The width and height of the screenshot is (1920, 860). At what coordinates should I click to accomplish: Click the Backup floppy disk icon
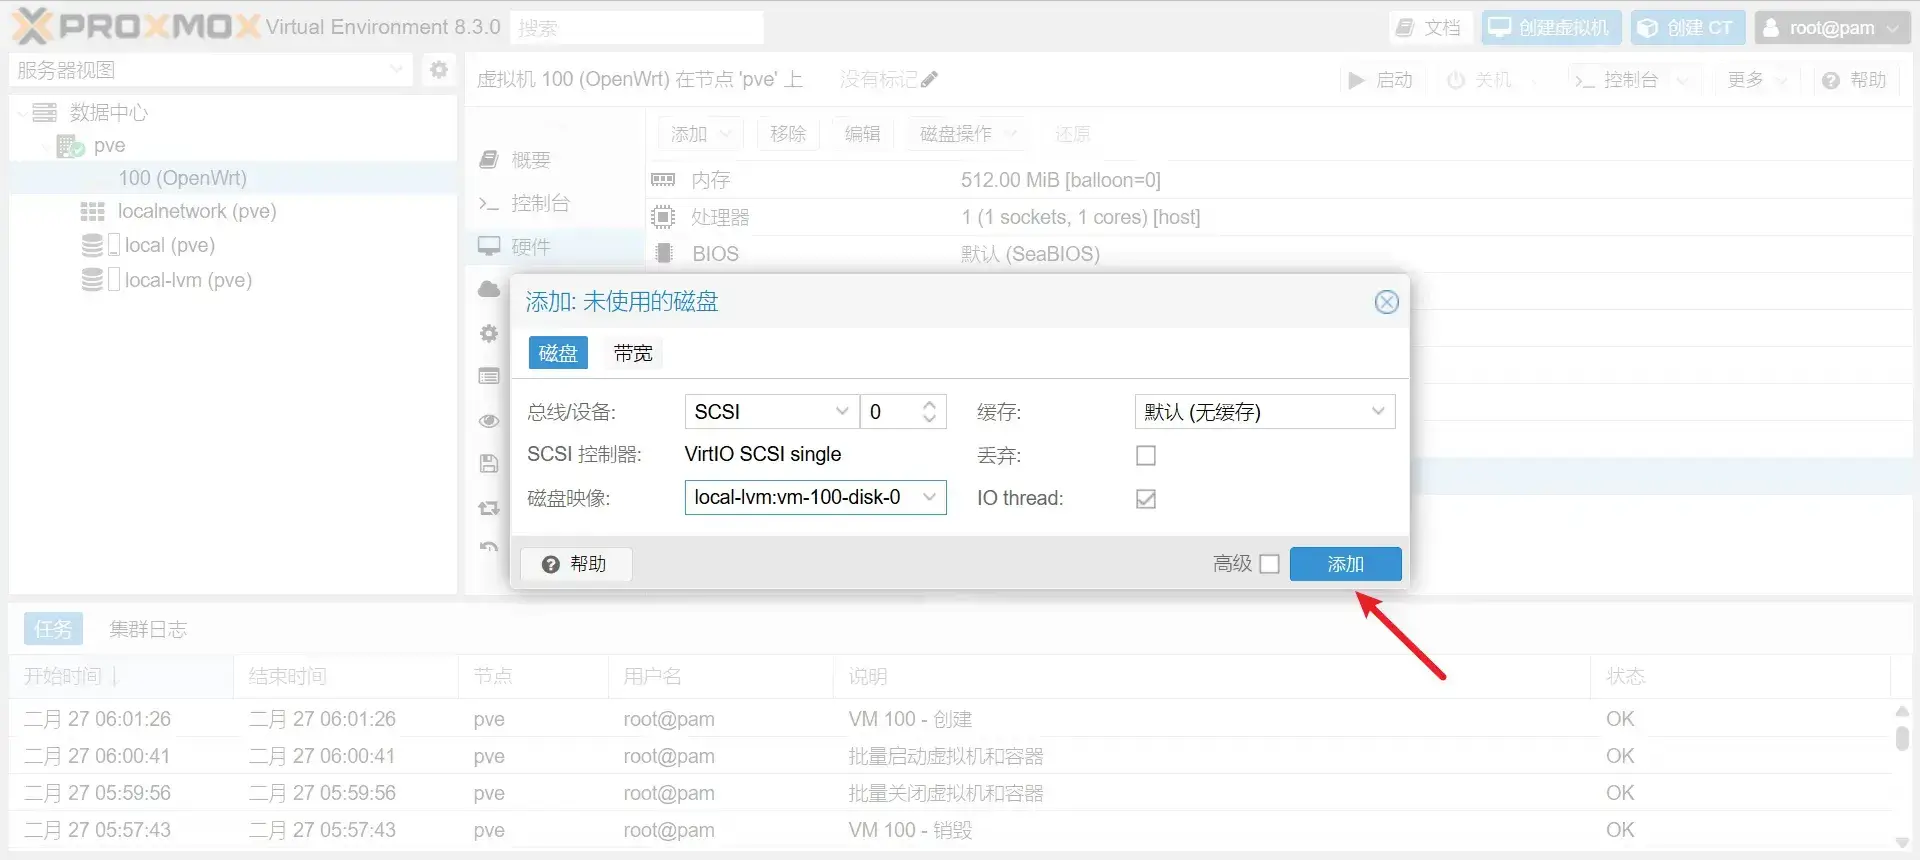[489, 464]
